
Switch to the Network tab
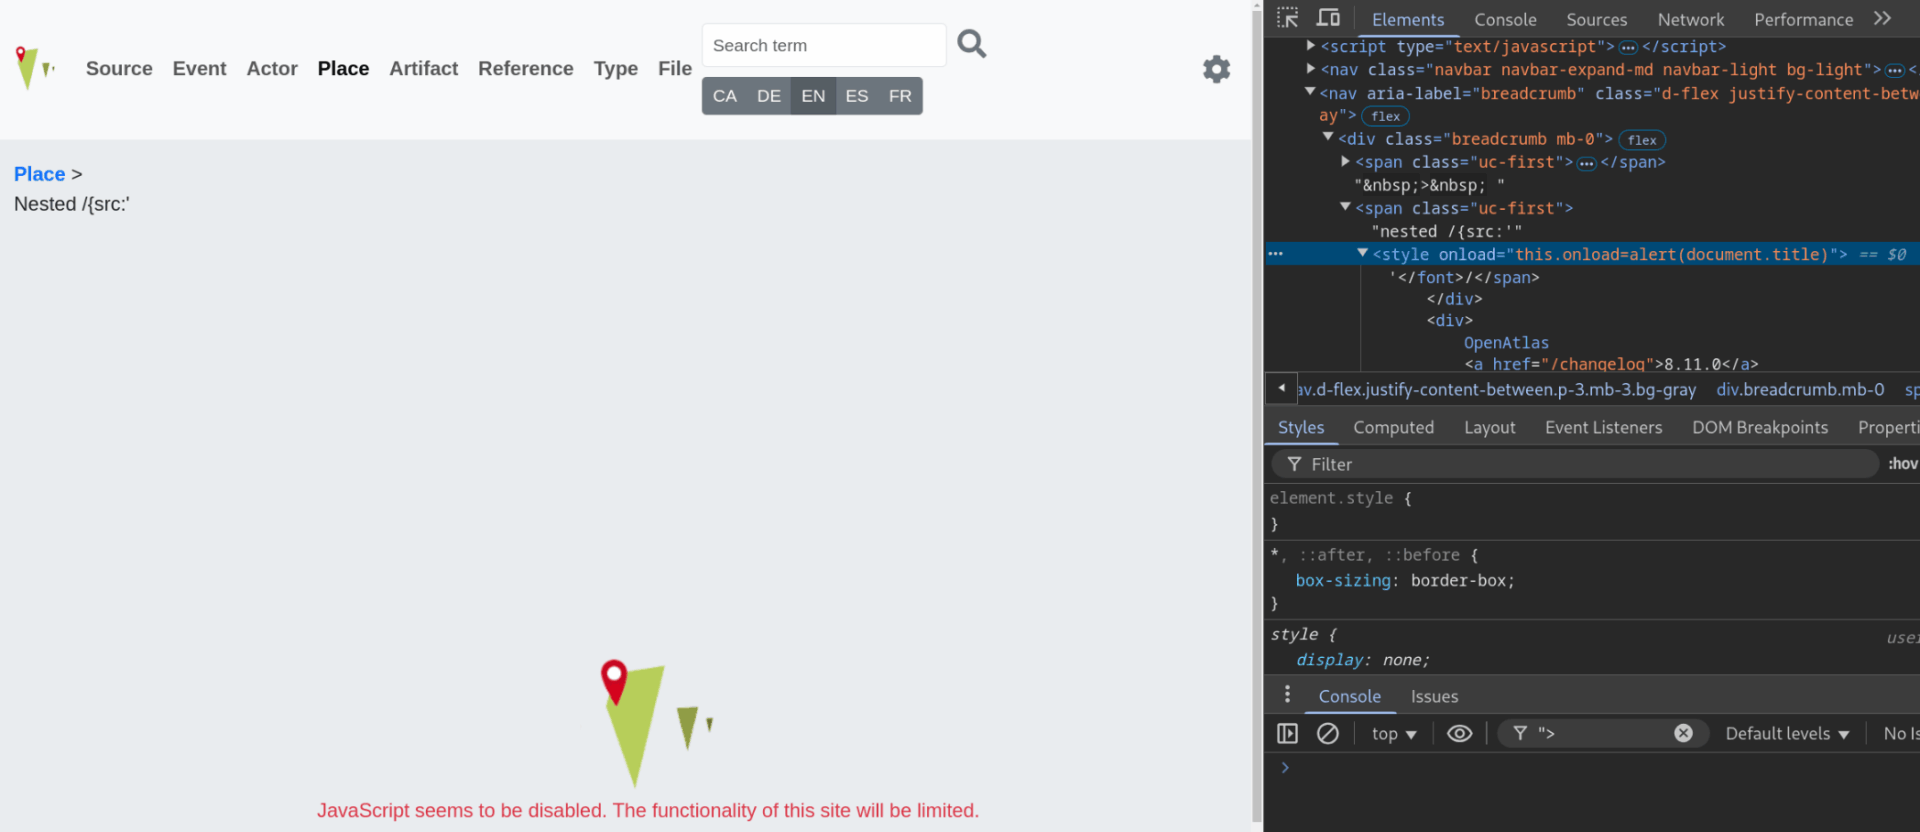point(1690,19)
